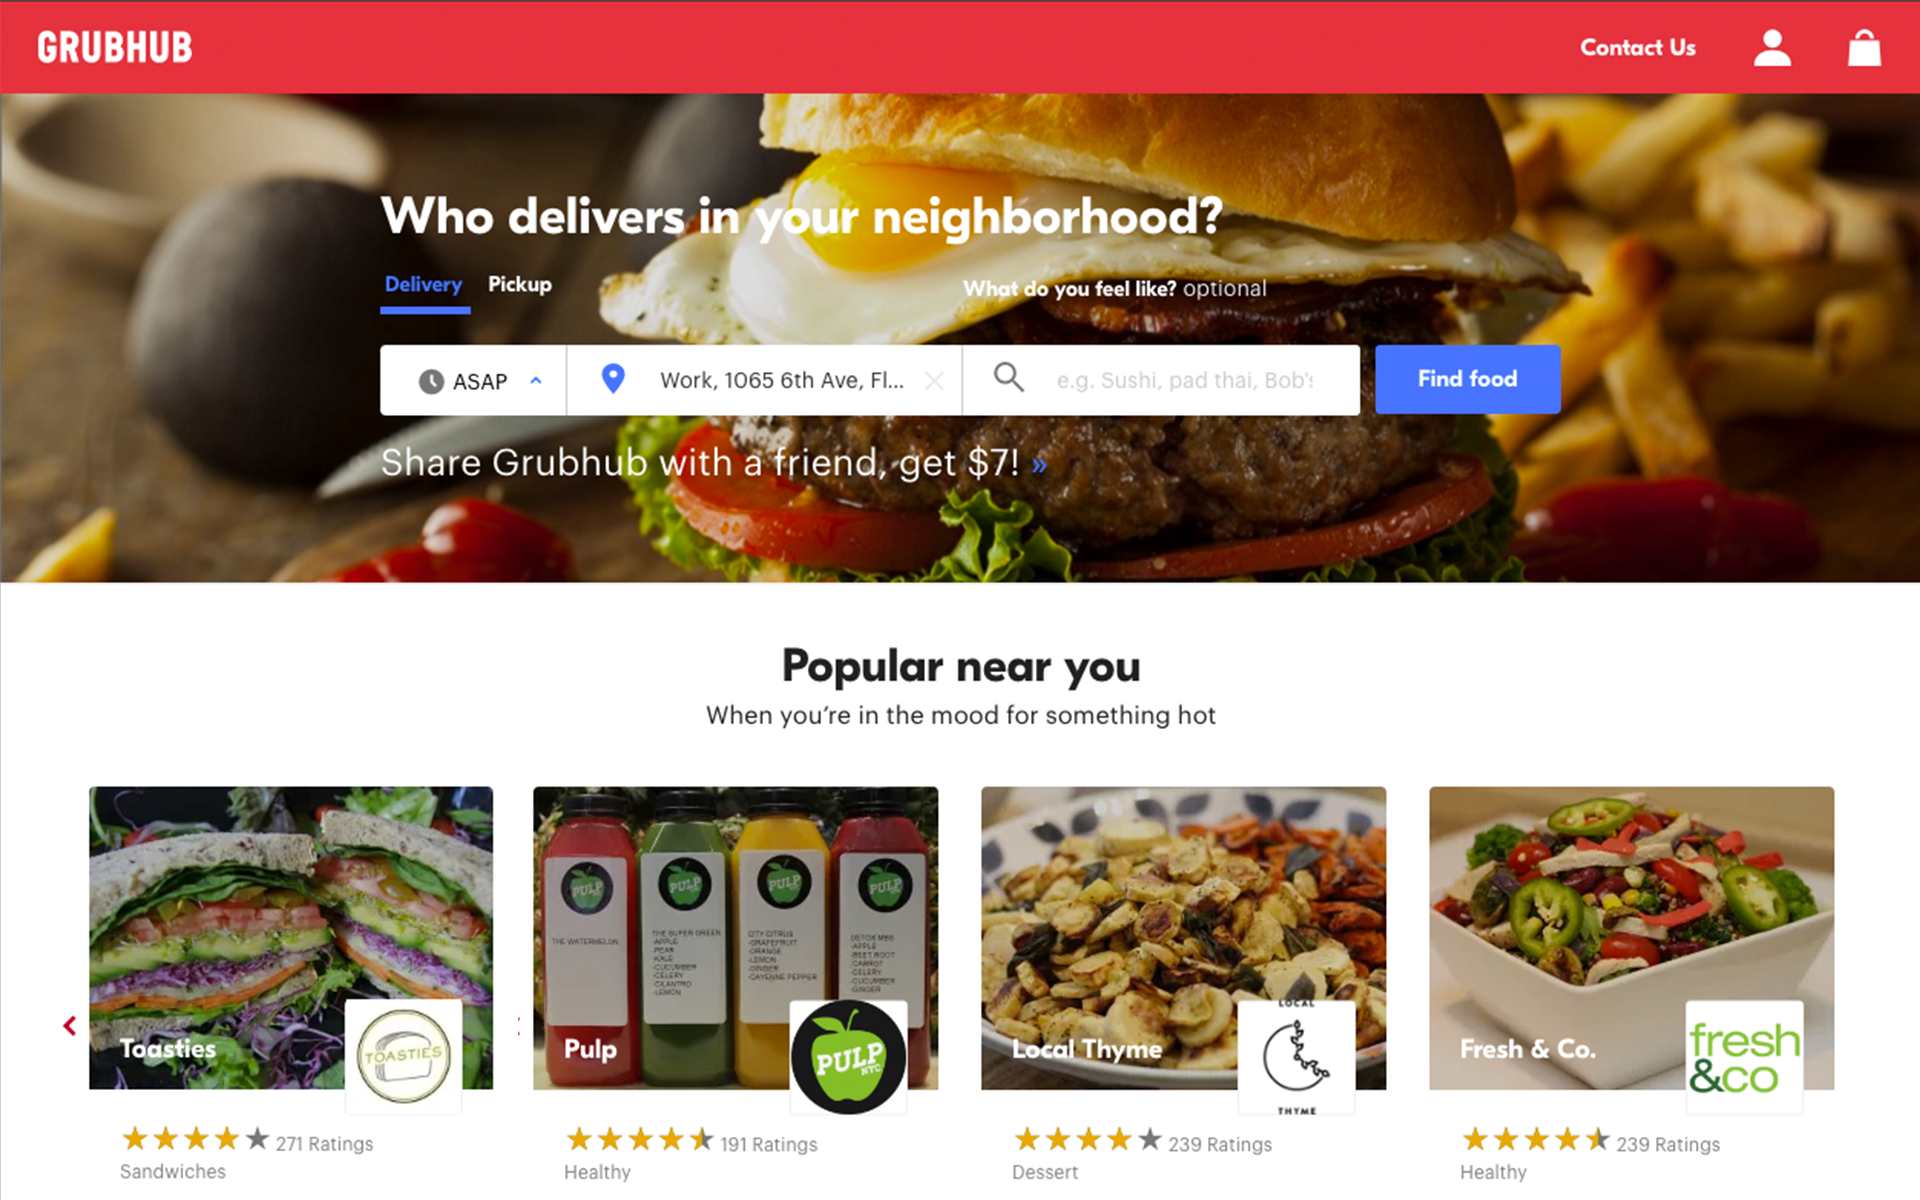This screenshot has height=1200, width=1920.
Task: Click the fresh&co logo badge
Action: [1744, 1057]
